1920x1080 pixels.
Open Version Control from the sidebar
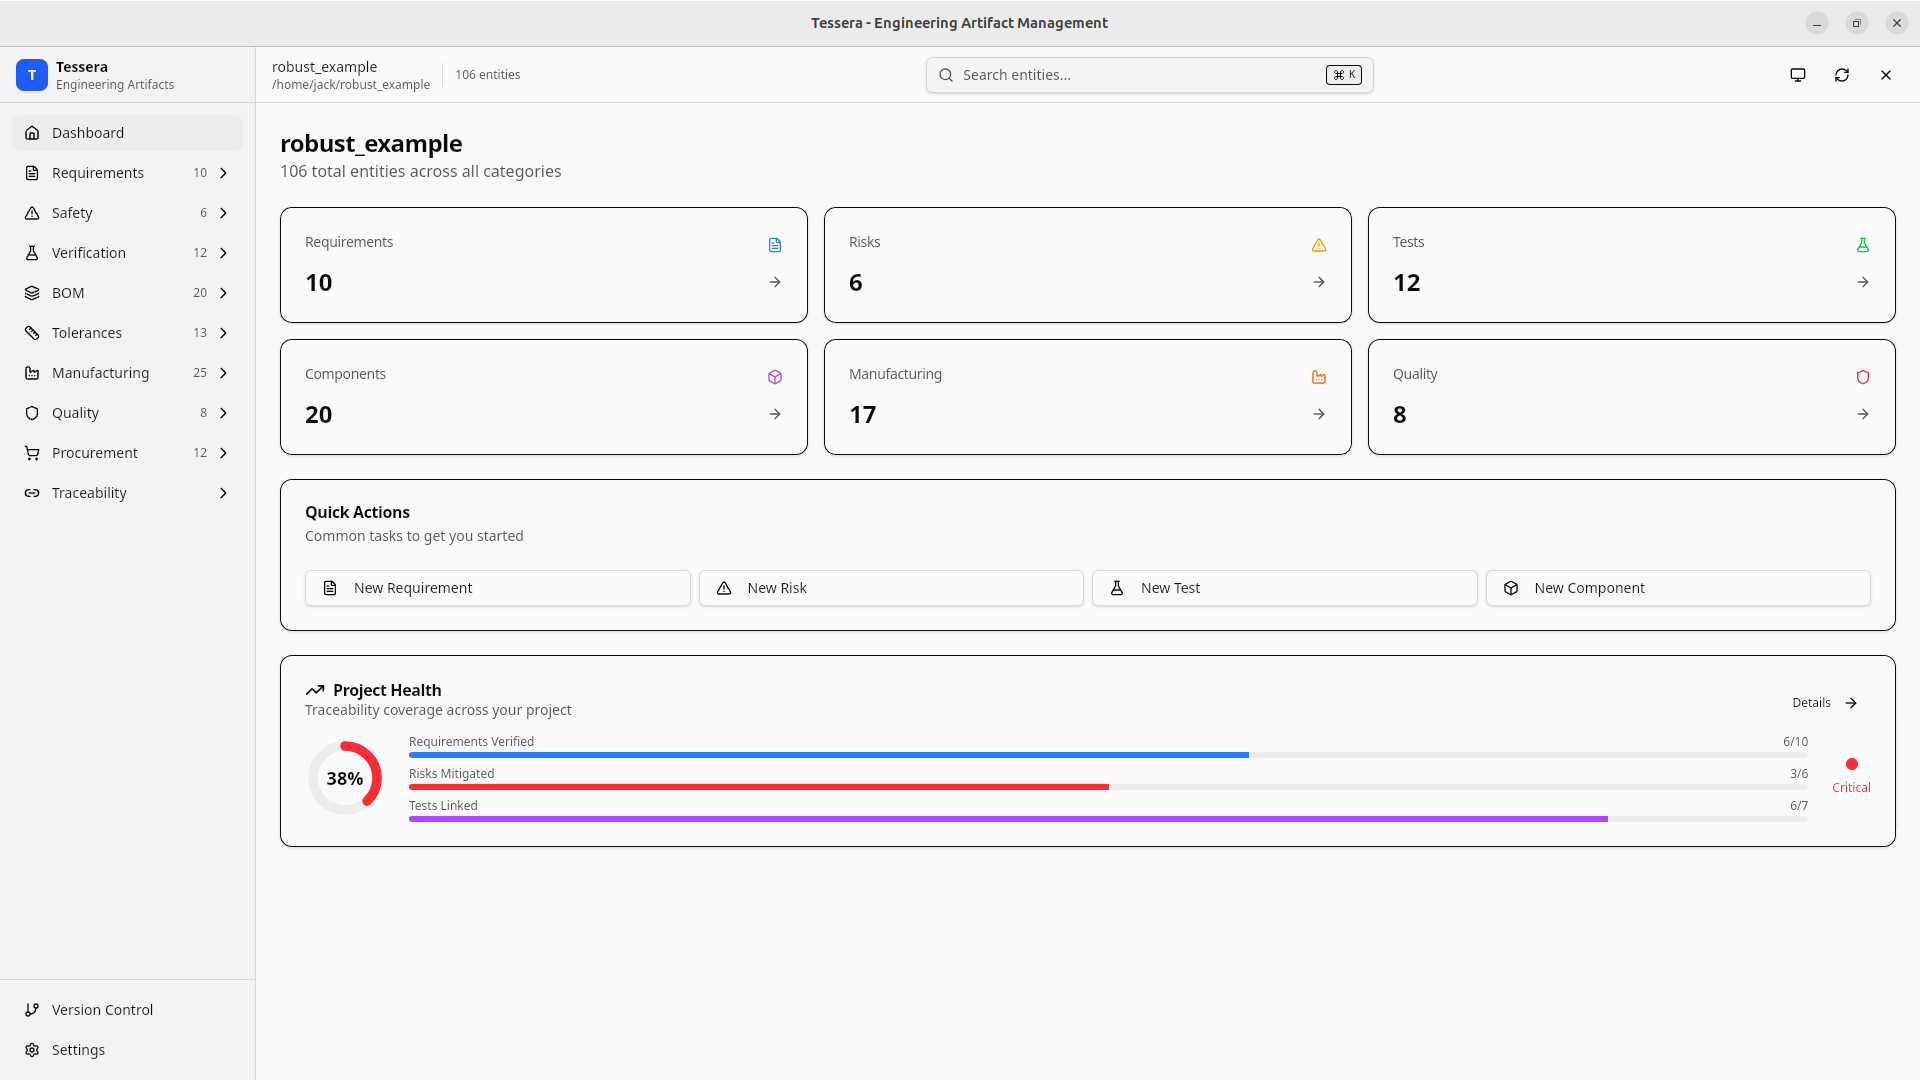[x=102, y=1009]
